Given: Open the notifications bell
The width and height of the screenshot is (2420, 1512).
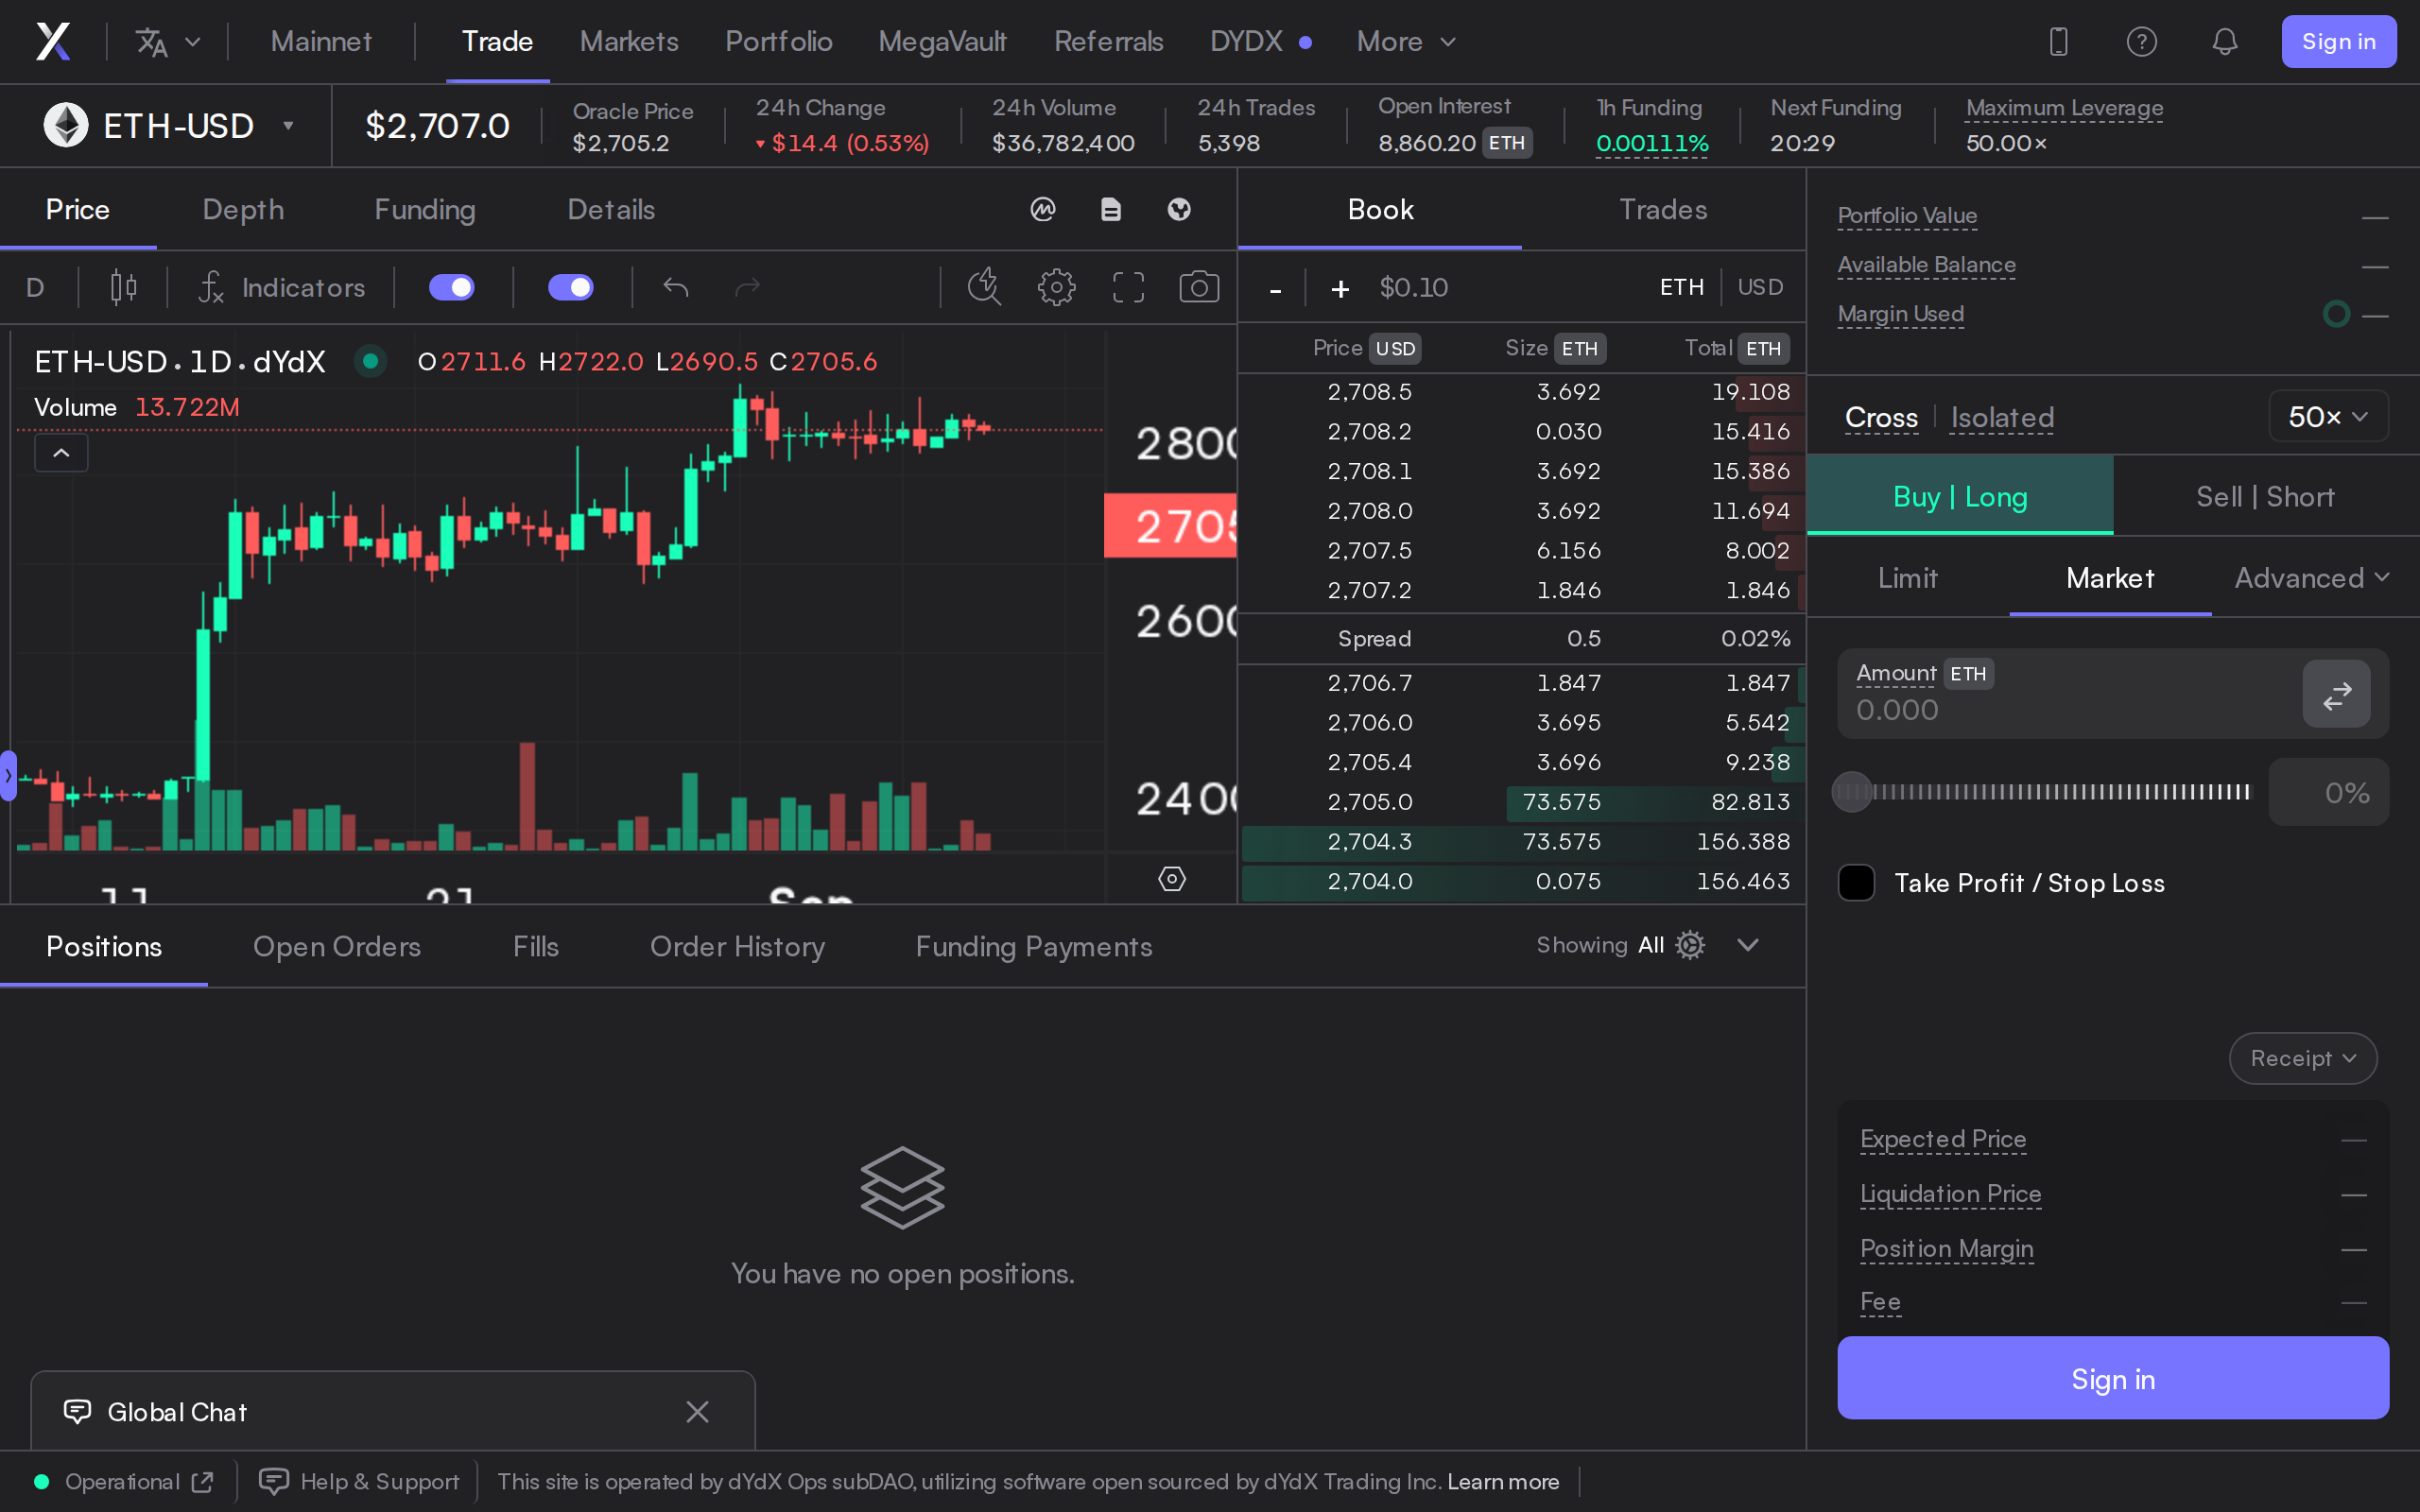Looking at the screenshot, I should [2224, 42].
